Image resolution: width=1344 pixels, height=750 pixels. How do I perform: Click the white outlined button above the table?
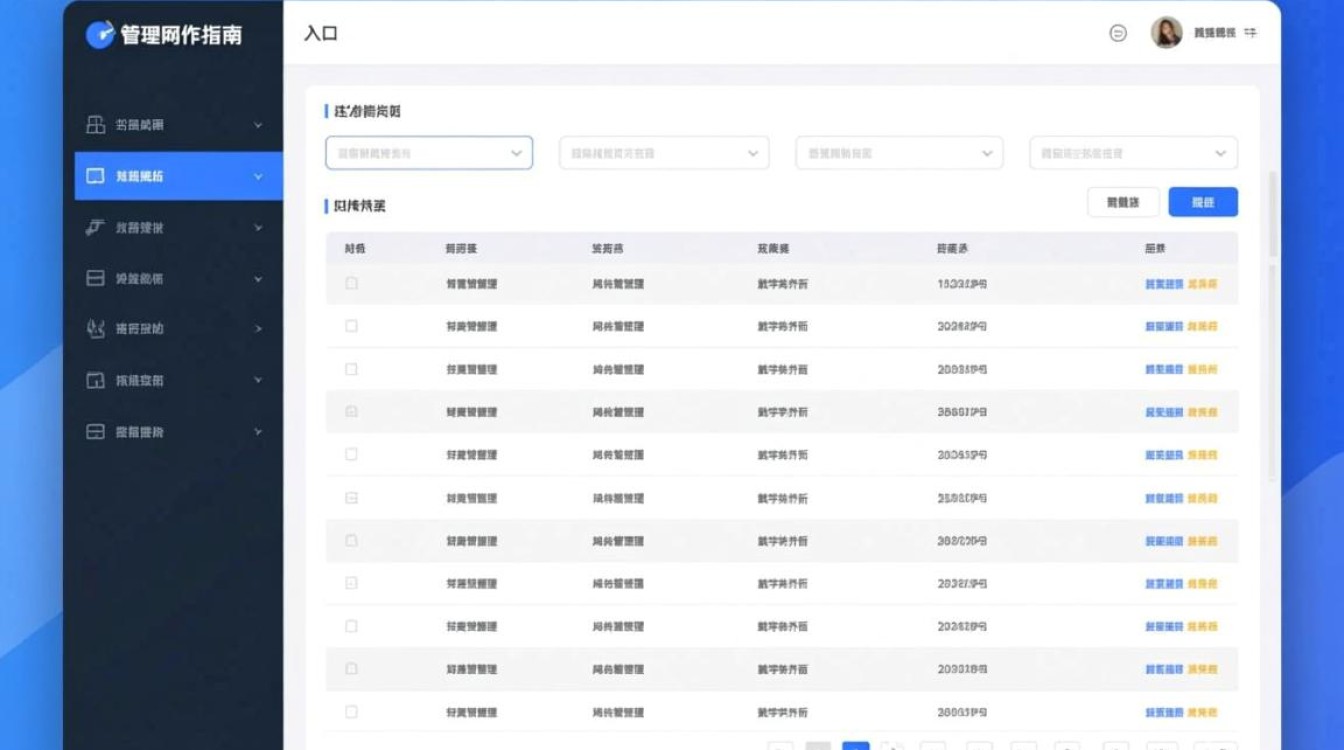(1123, 202)
